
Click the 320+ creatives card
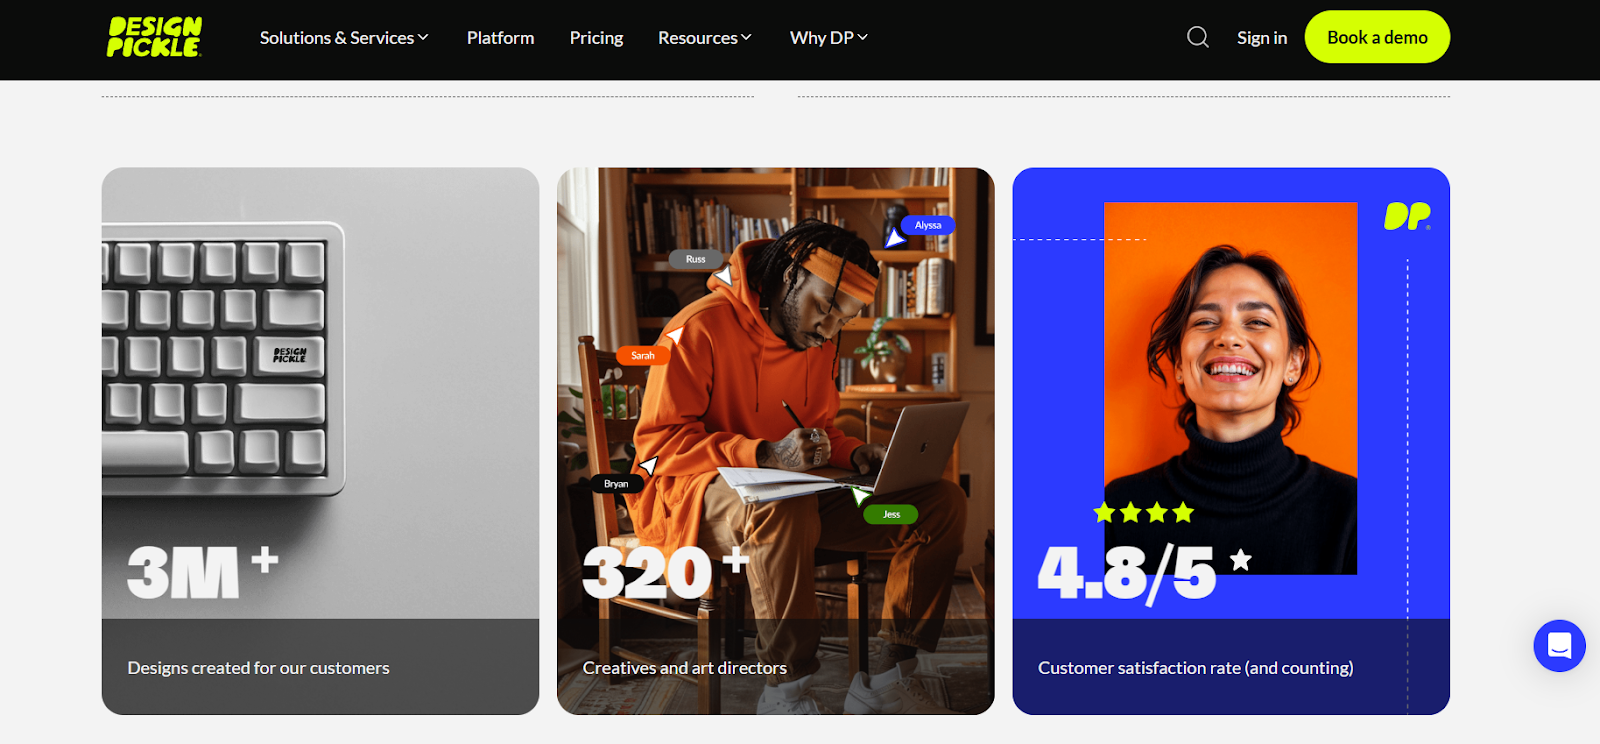(776, 441)
